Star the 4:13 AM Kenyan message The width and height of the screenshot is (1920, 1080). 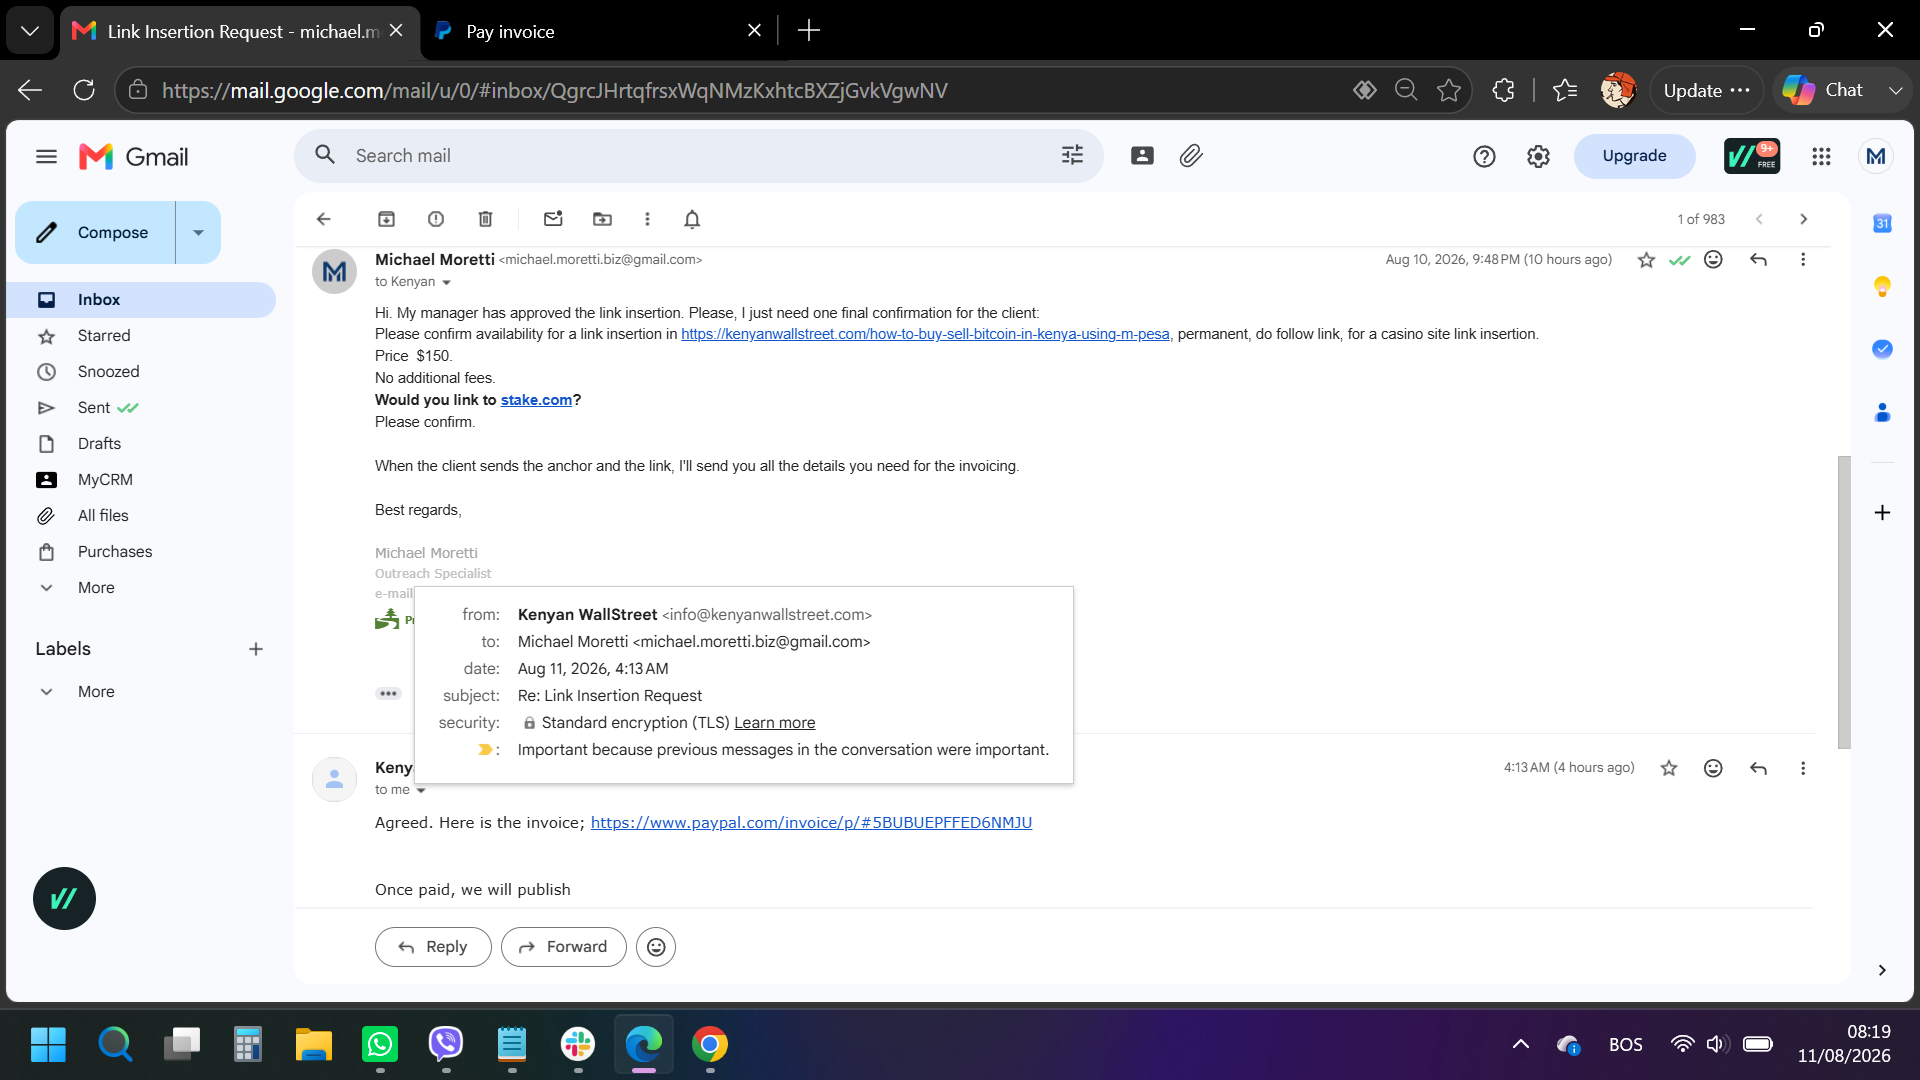click(1669, 768)
